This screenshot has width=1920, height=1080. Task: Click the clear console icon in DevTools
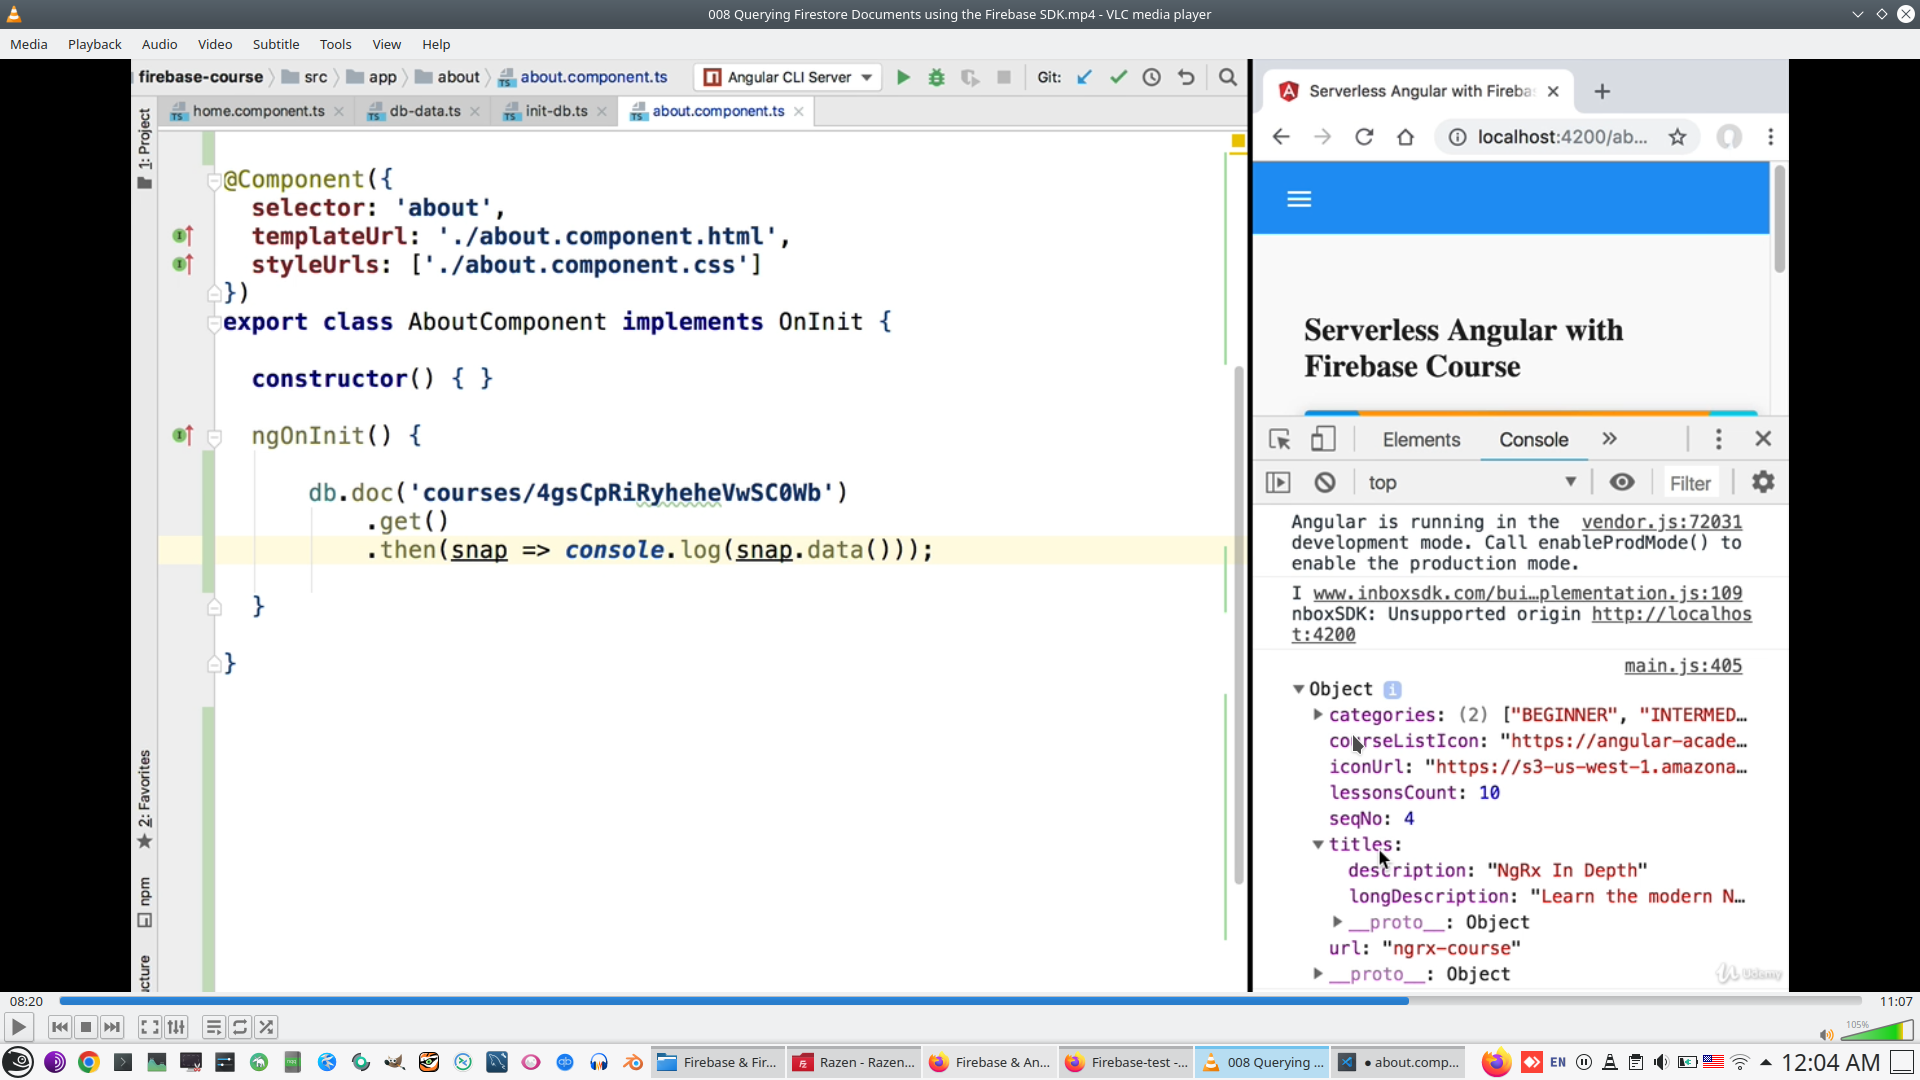coord(1325,483)
